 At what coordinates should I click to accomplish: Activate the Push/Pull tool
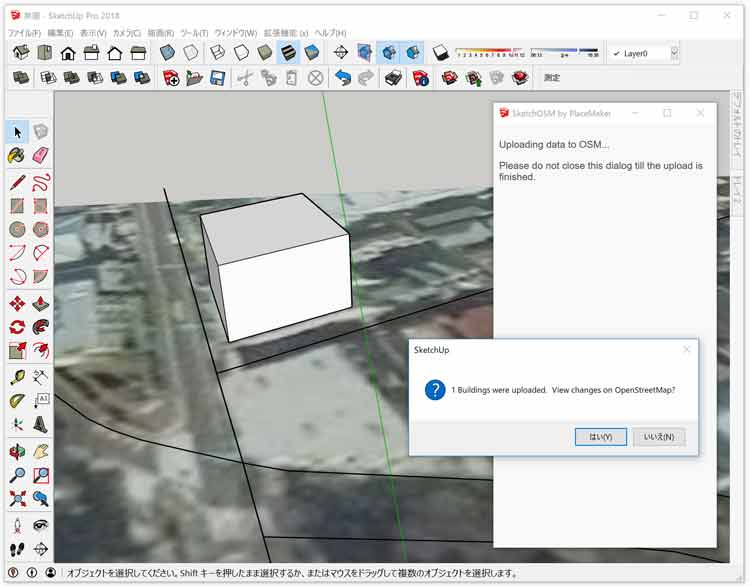pyautogui.click(x=41, y=303)
